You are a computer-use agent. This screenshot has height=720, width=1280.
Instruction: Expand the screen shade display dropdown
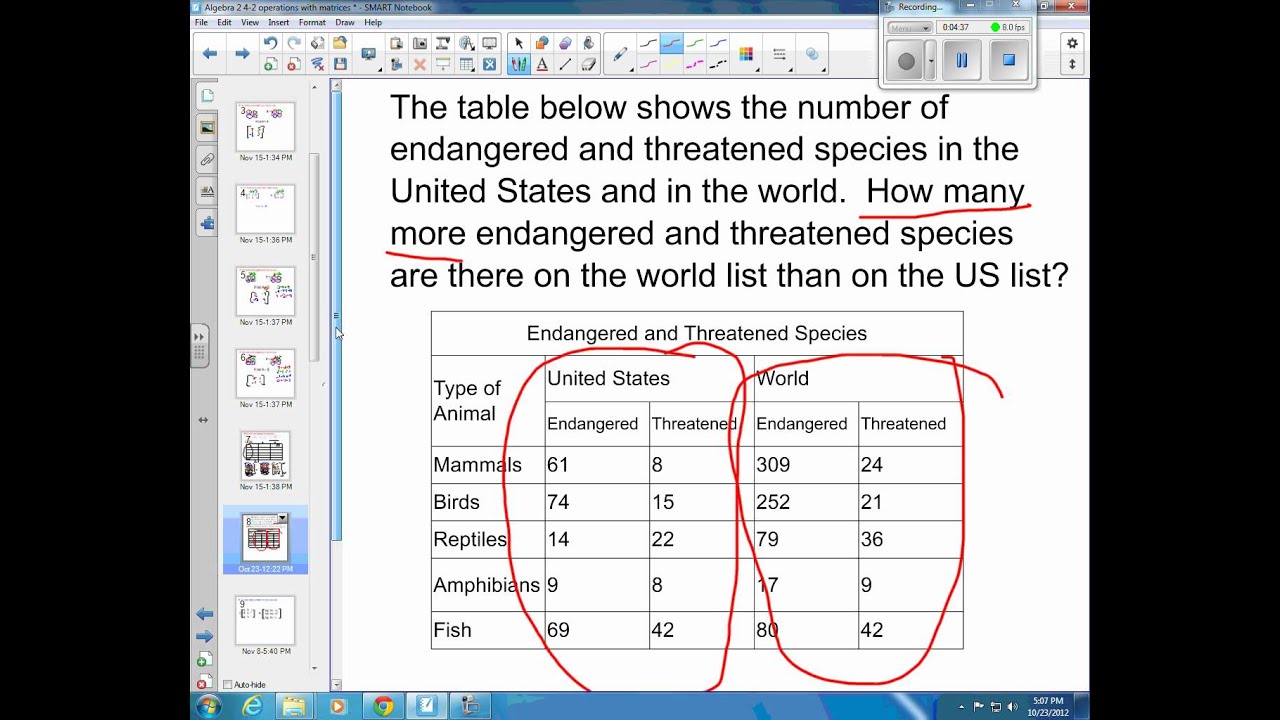pos(369,54)
